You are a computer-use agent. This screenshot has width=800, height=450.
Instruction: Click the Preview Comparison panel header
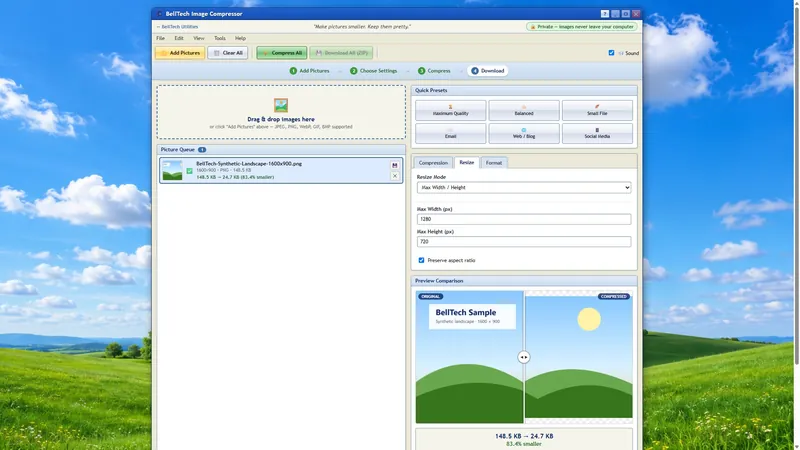524,281
